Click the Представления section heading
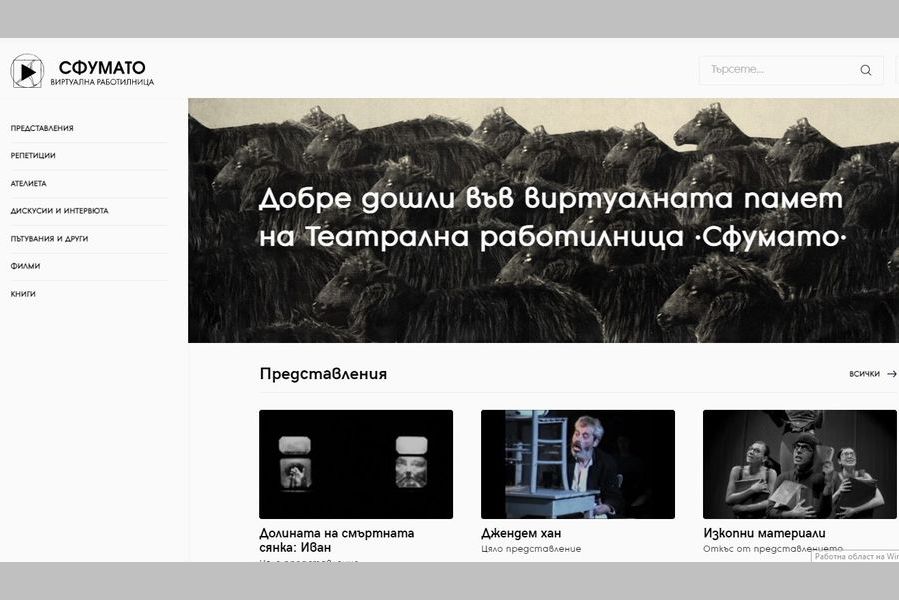The image size is (899, 600). [323, 374]
